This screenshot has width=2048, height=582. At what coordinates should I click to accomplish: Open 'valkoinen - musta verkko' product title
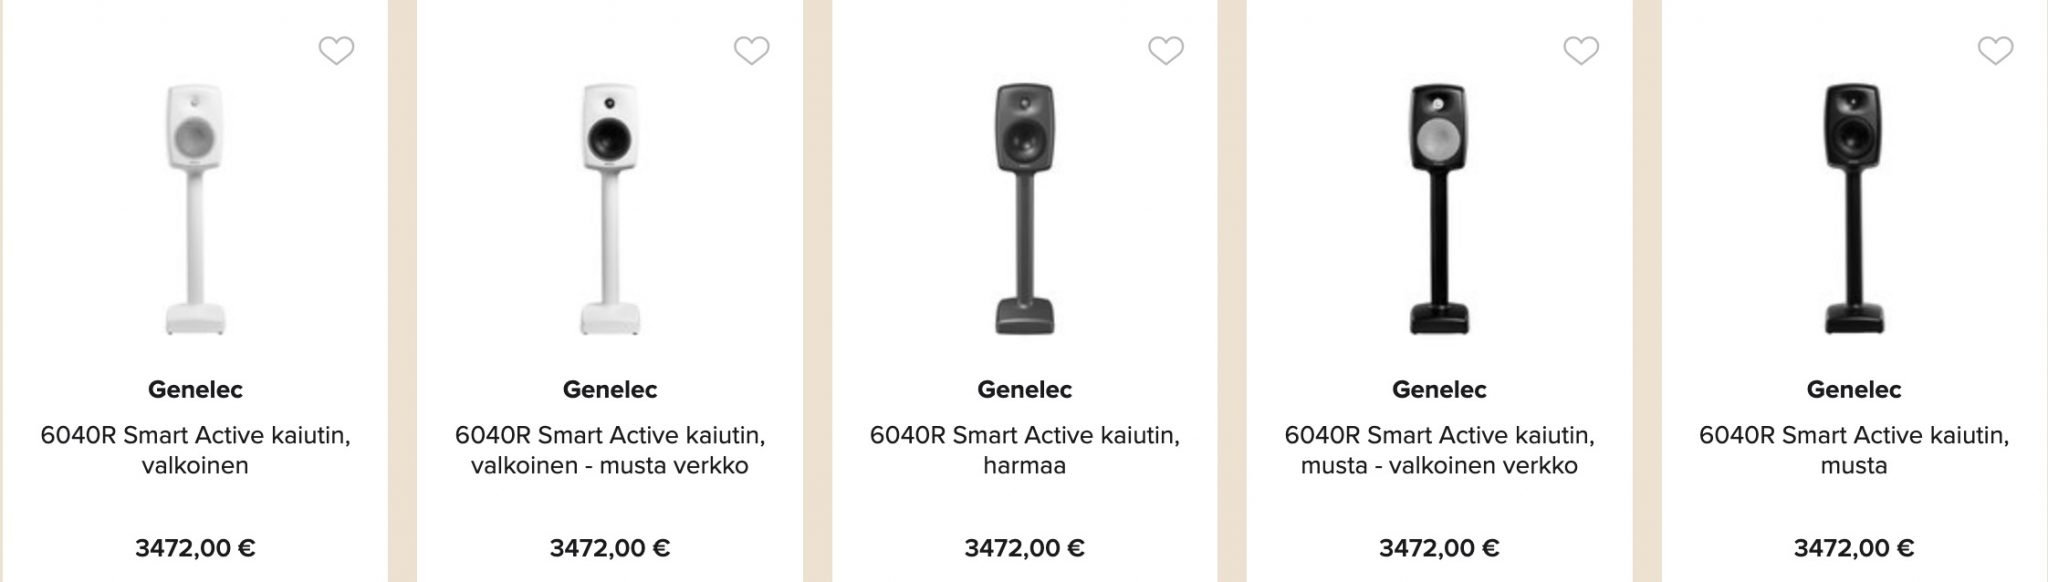(610, 451)
